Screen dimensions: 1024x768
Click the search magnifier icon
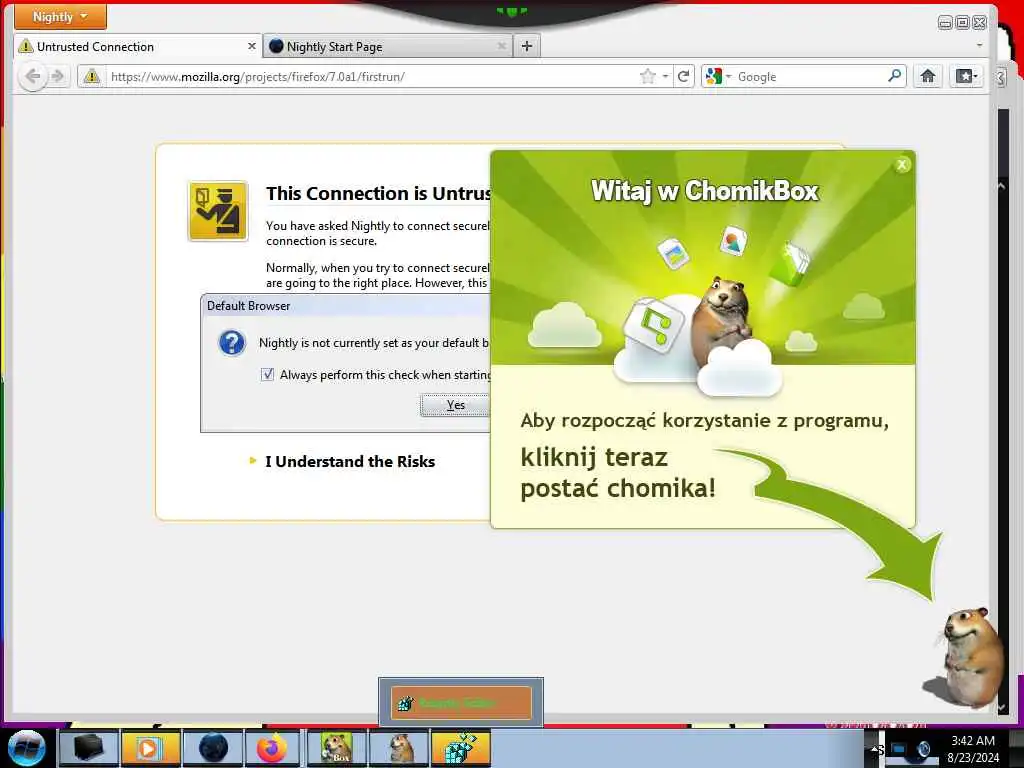(895, 76)
